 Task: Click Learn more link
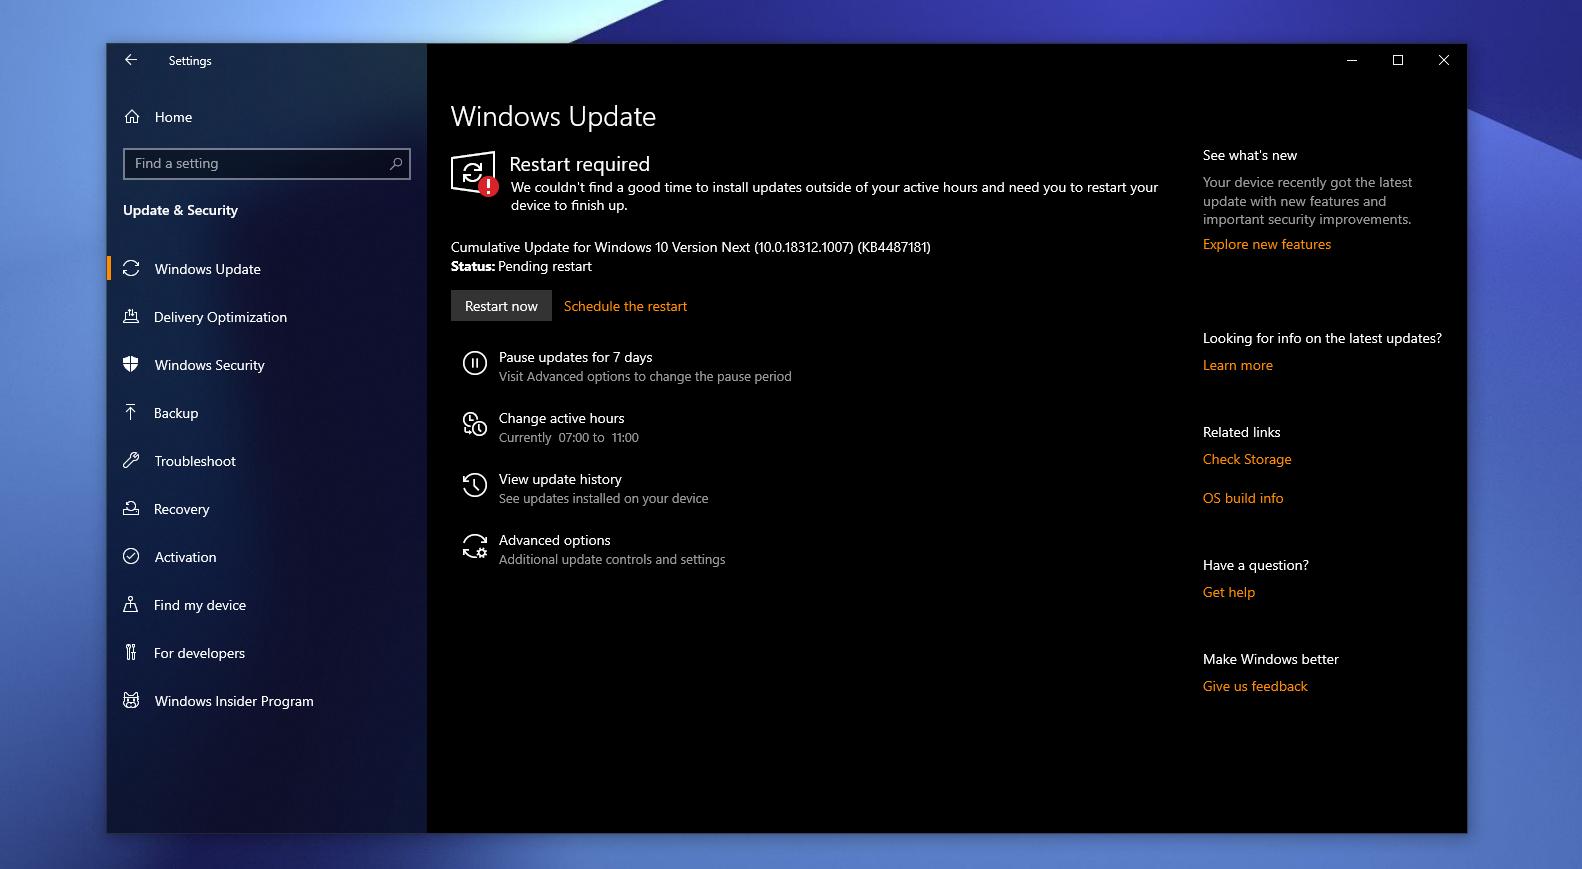coord(1238,365)
